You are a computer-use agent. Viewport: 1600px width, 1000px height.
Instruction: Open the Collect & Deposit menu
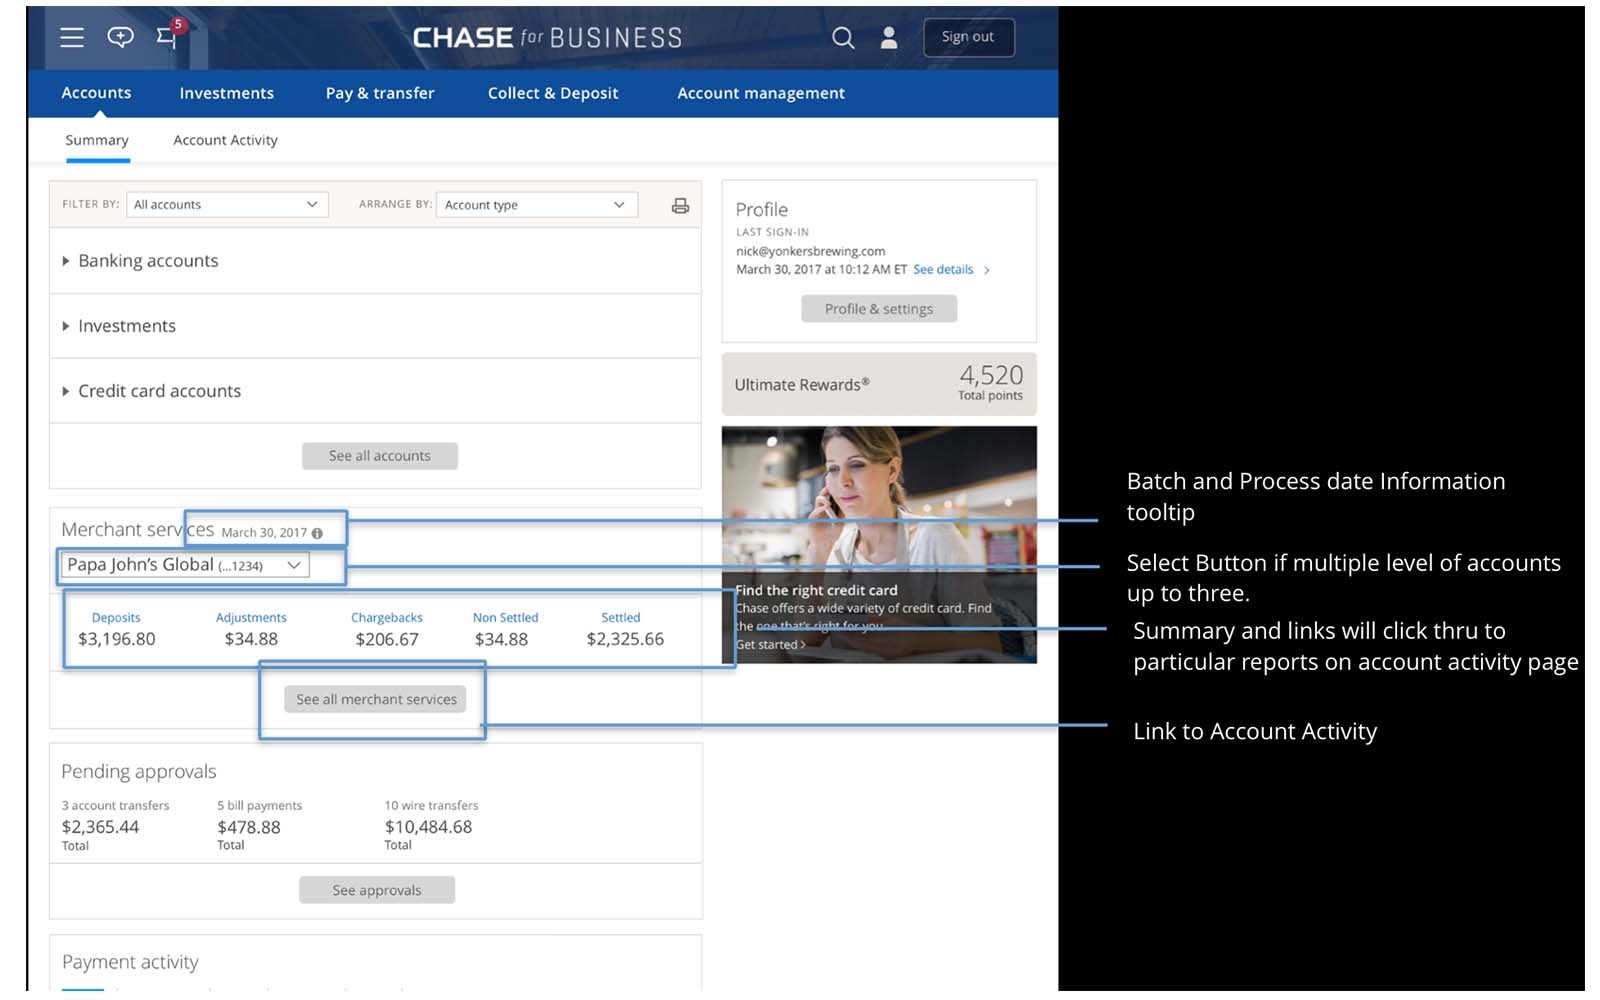[x=553, y=93]
